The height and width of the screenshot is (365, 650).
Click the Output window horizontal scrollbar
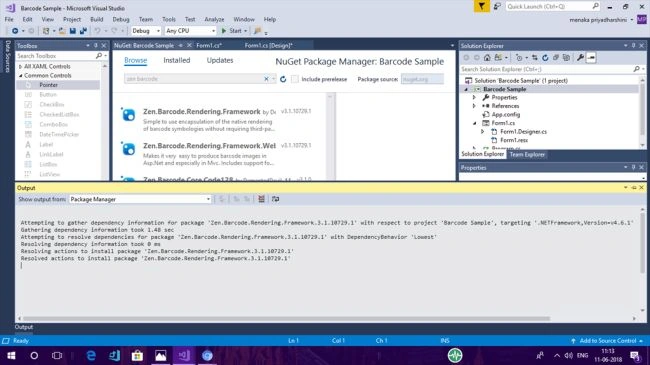[x=286, y=319]
